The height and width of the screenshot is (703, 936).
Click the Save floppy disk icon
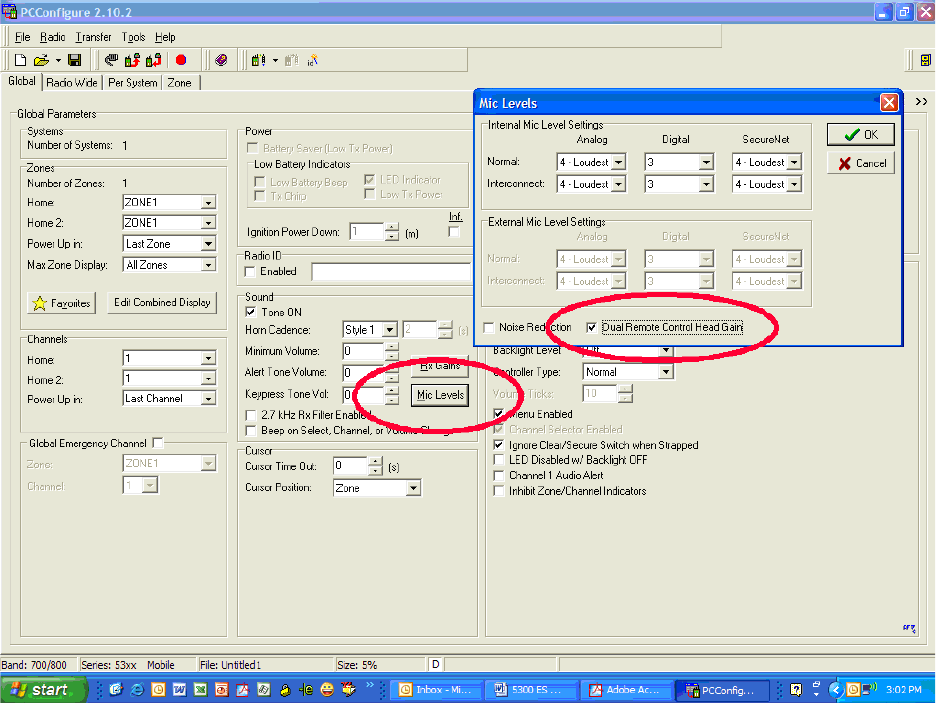click(75, 60)
